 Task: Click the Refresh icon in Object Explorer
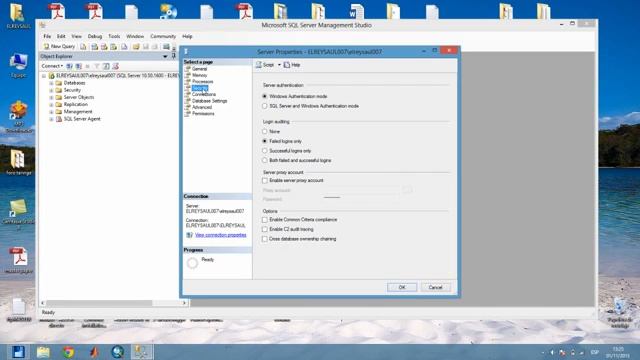106,66
